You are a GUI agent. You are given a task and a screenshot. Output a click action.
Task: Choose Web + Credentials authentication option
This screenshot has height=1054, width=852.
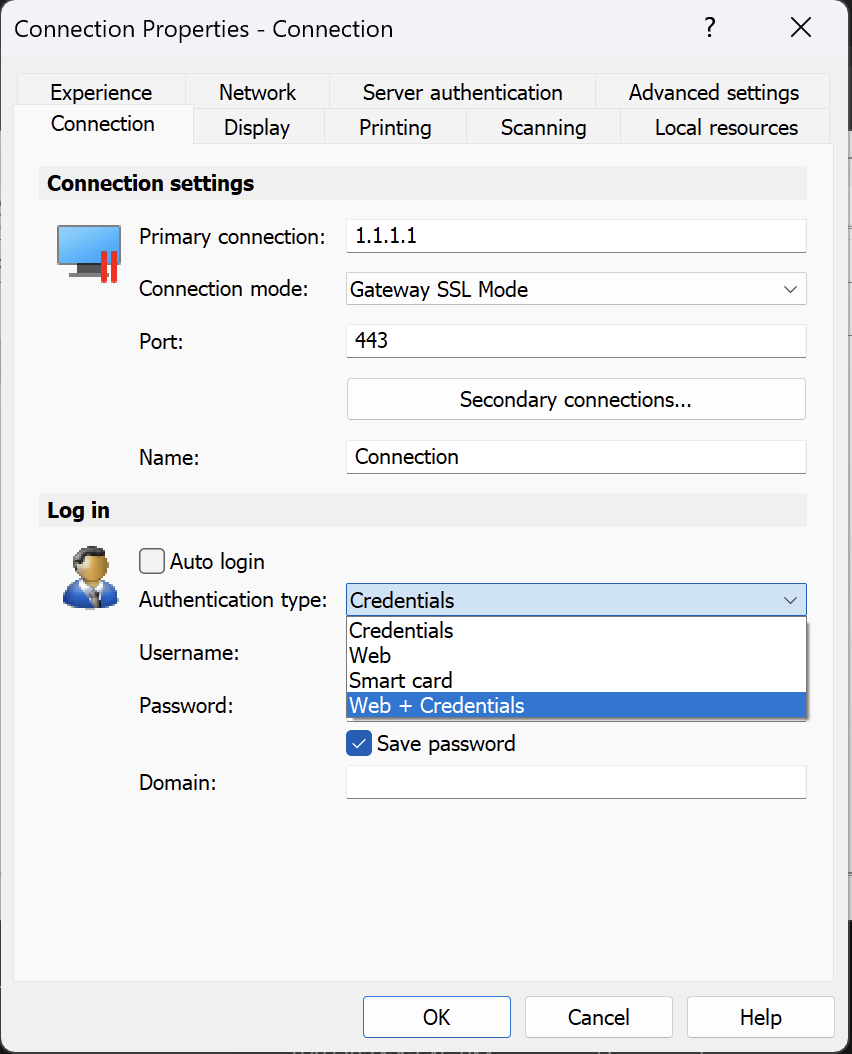(435, 705)
